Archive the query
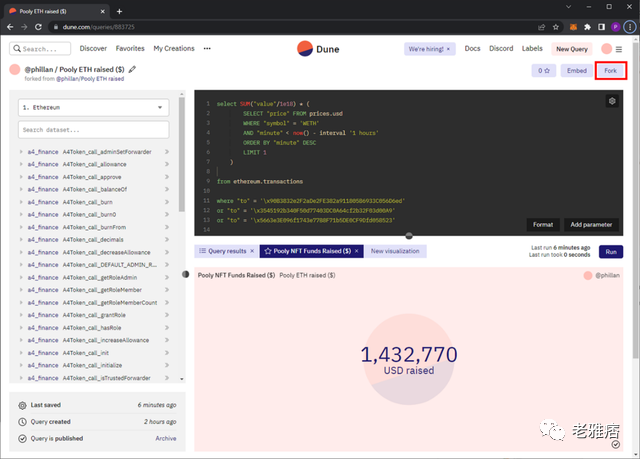 pos(166,438)
